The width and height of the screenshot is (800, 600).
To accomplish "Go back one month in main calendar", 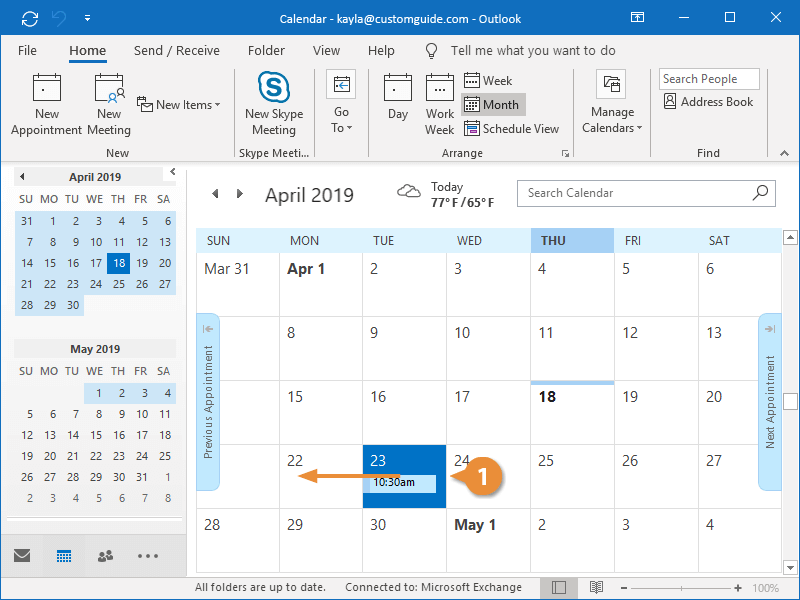I will point(215,194).
